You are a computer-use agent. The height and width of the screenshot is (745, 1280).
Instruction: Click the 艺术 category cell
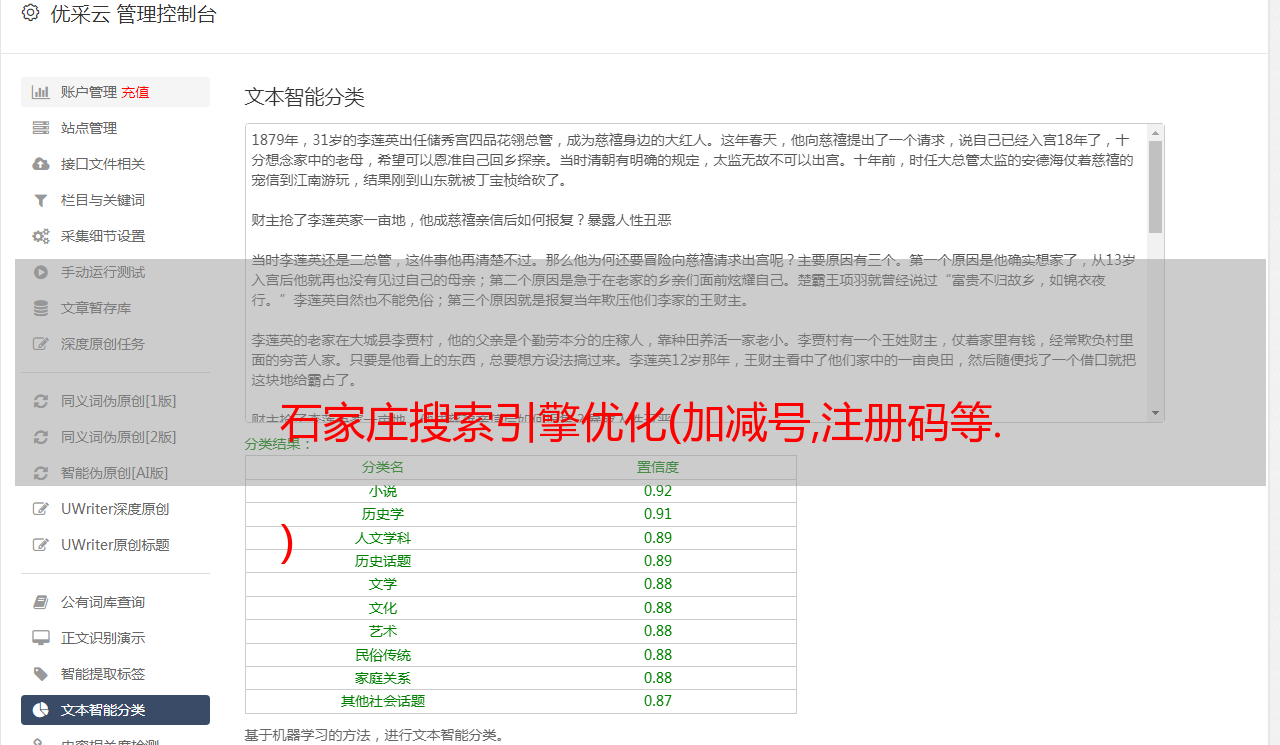(x=383, y=631)
